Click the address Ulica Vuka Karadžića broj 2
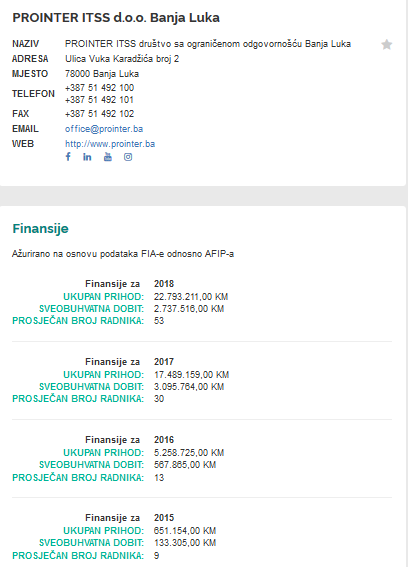 (x=122, y=59)
